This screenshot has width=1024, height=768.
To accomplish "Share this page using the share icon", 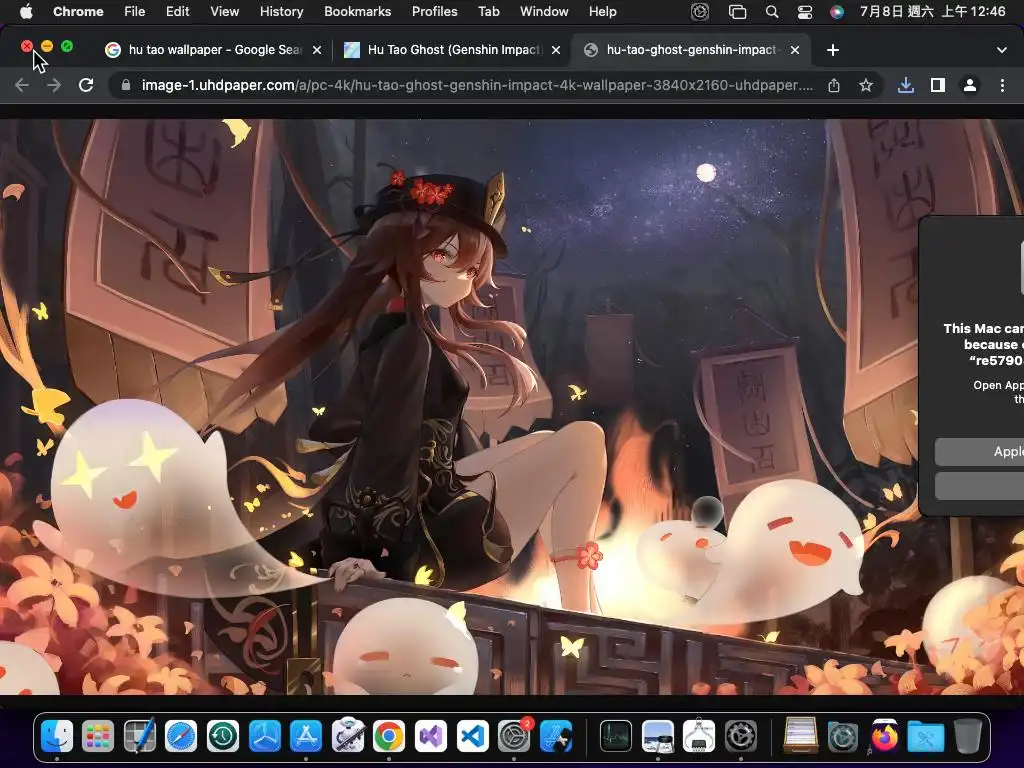I will [x=834, y=86].
